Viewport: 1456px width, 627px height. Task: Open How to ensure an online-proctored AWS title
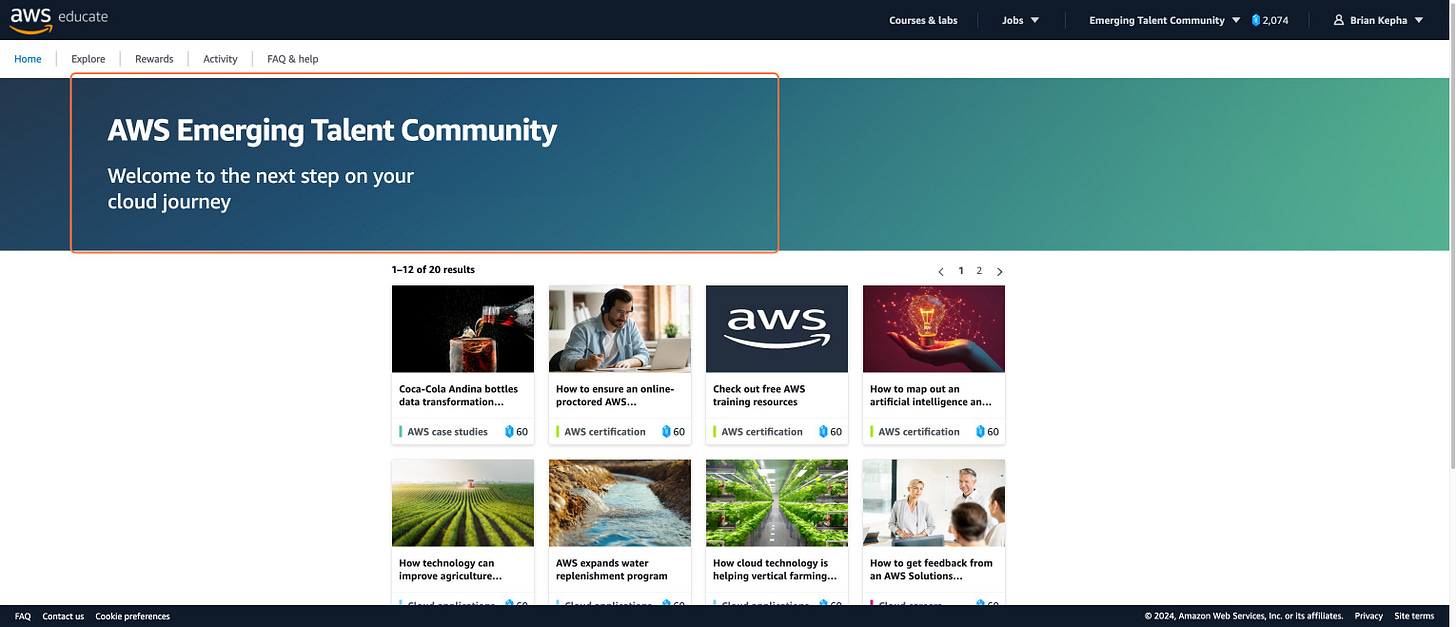coord(615,395)
